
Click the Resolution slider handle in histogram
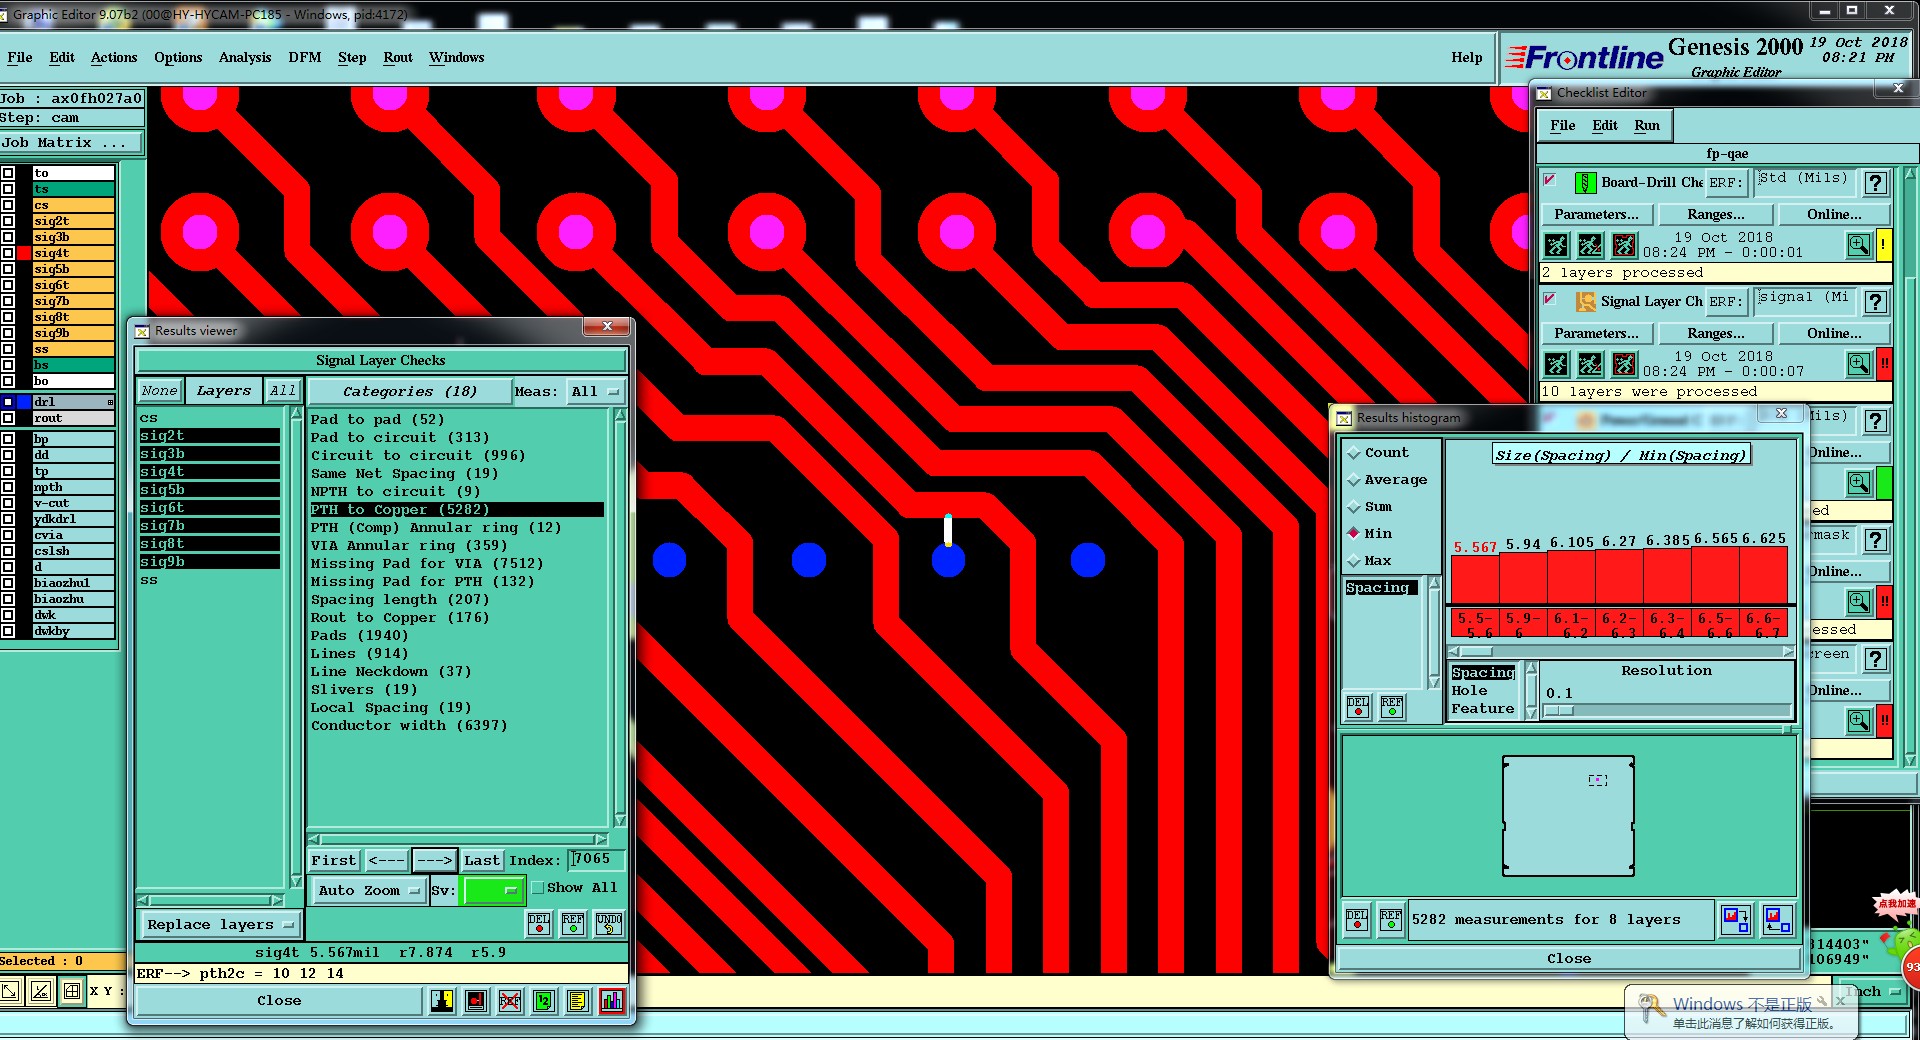coord(1559,711)
